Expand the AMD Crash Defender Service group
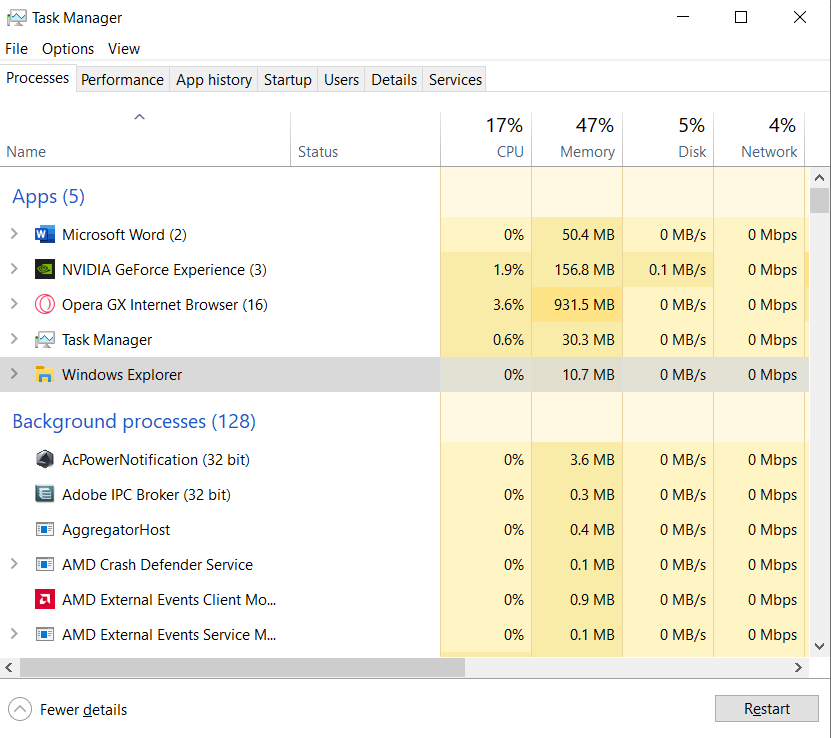 pyautogui.click(x=14, y=564)
